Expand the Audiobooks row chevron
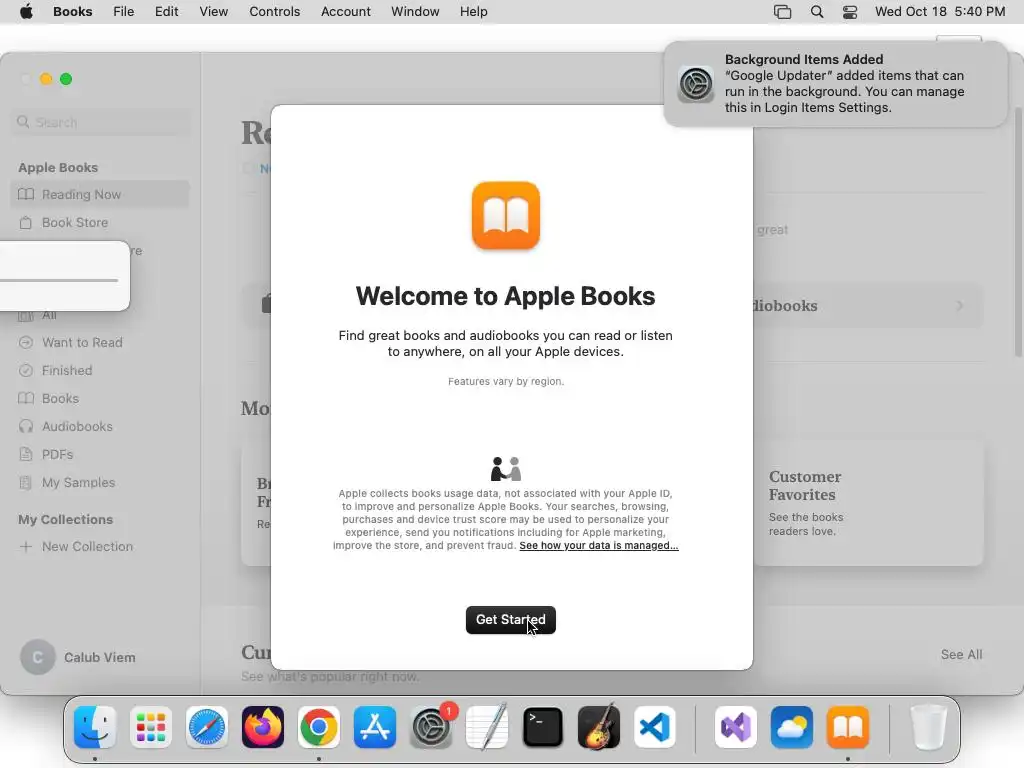1024x768 pixels. [959, 306]
